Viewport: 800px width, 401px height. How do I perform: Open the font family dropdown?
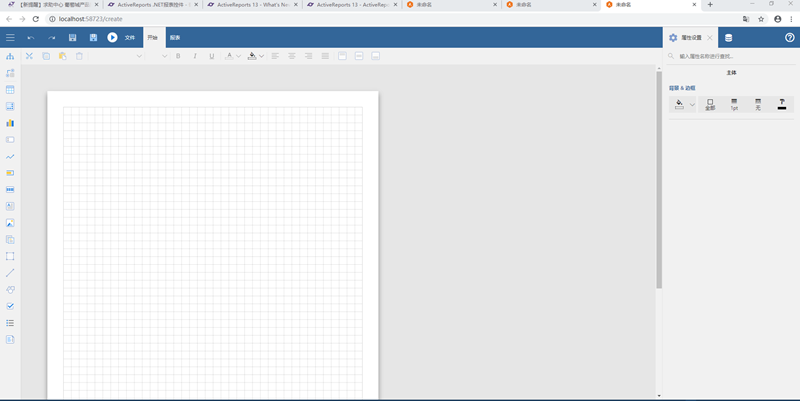coord(138,56)
